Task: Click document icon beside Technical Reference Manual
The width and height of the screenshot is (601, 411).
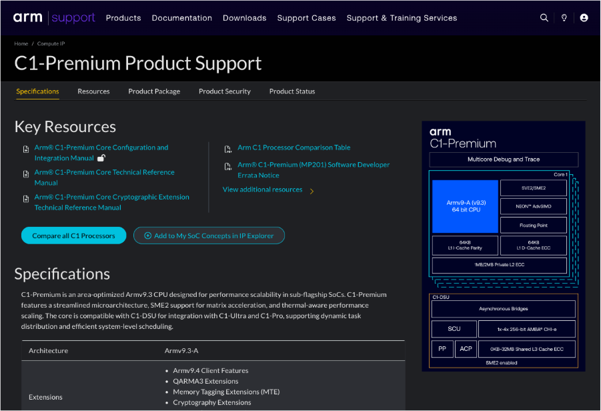Action: pyautogui.click(x=26, y=174)
